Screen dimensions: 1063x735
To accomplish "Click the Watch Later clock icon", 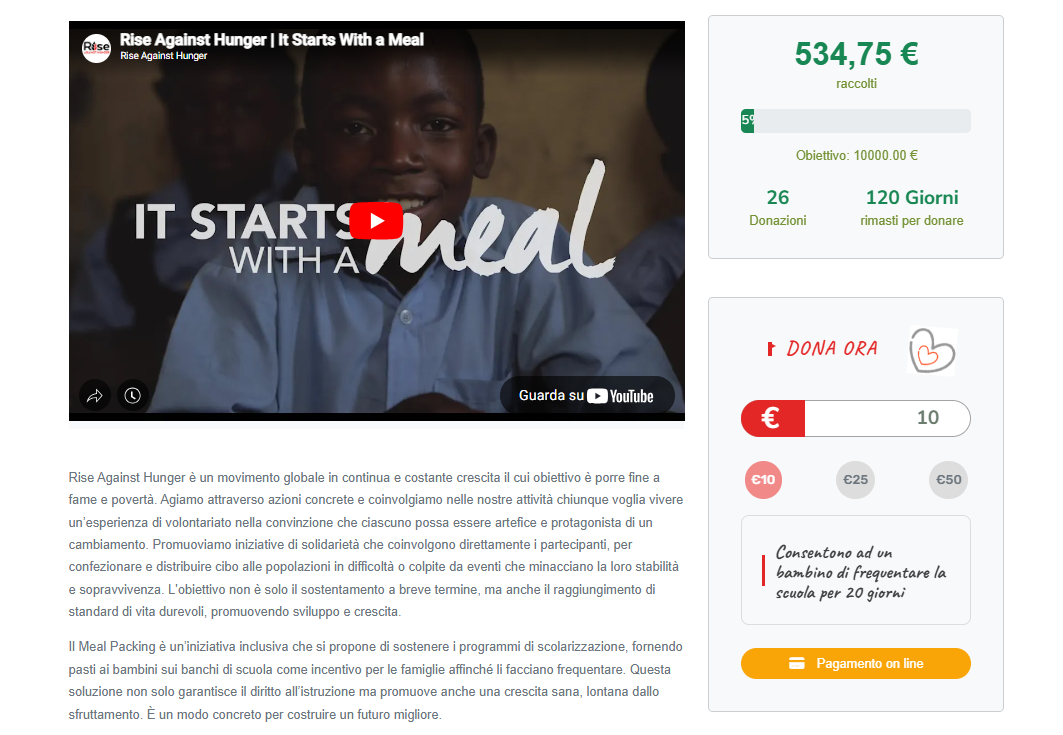I will click(132, 395).
